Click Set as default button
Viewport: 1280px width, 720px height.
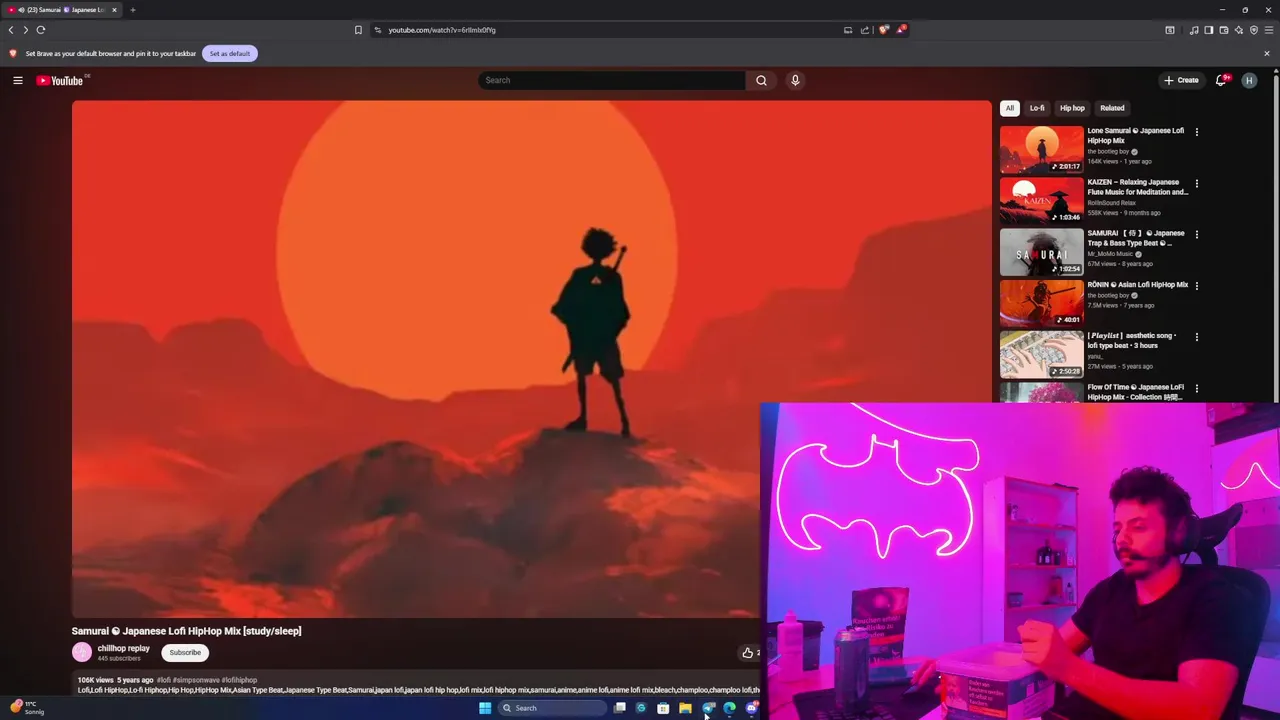pyautogui.click(x=230, y=53)
